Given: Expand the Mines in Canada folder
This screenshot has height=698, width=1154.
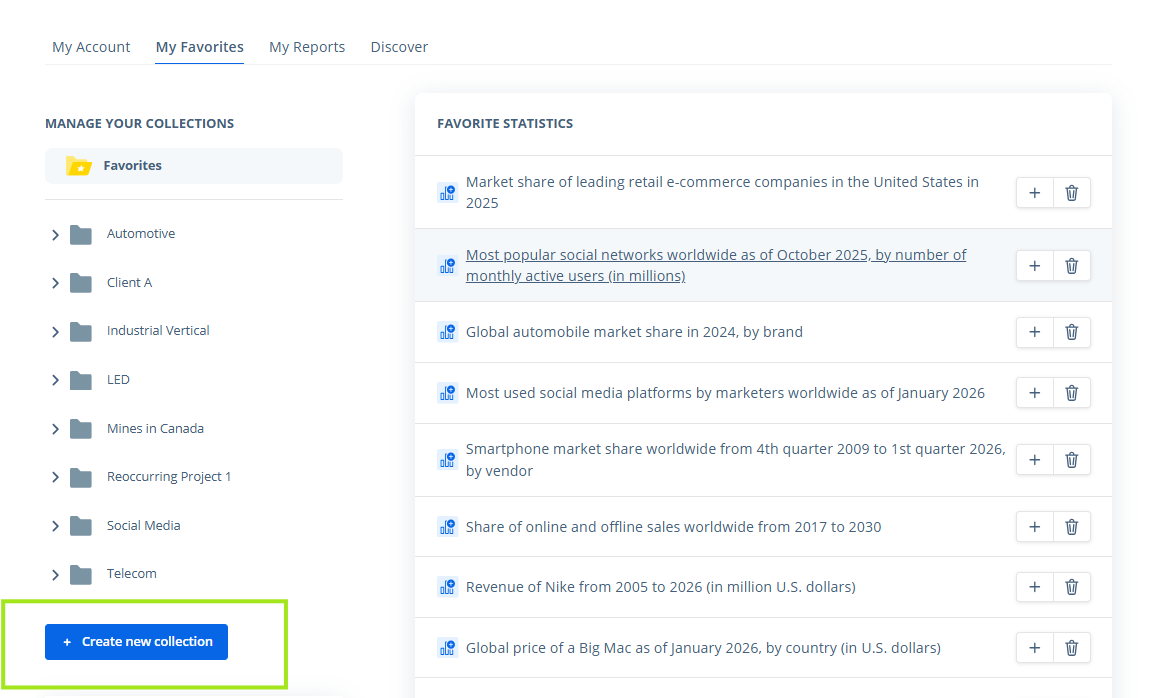Looking at the screenshot, I should point(55,429).
